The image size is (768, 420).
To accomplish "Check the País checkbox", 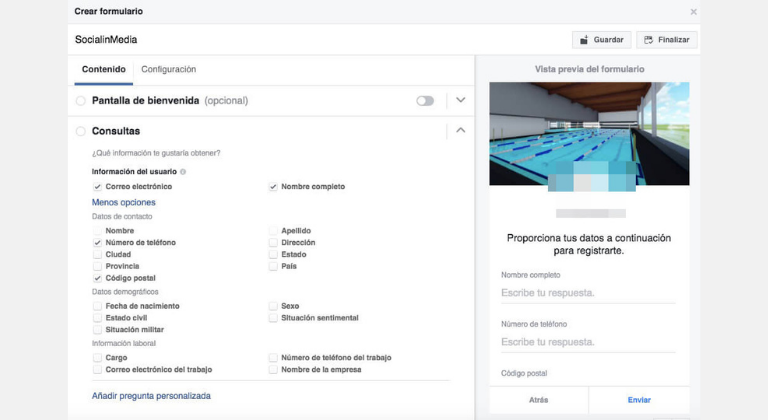I will (x=273, y=266).
